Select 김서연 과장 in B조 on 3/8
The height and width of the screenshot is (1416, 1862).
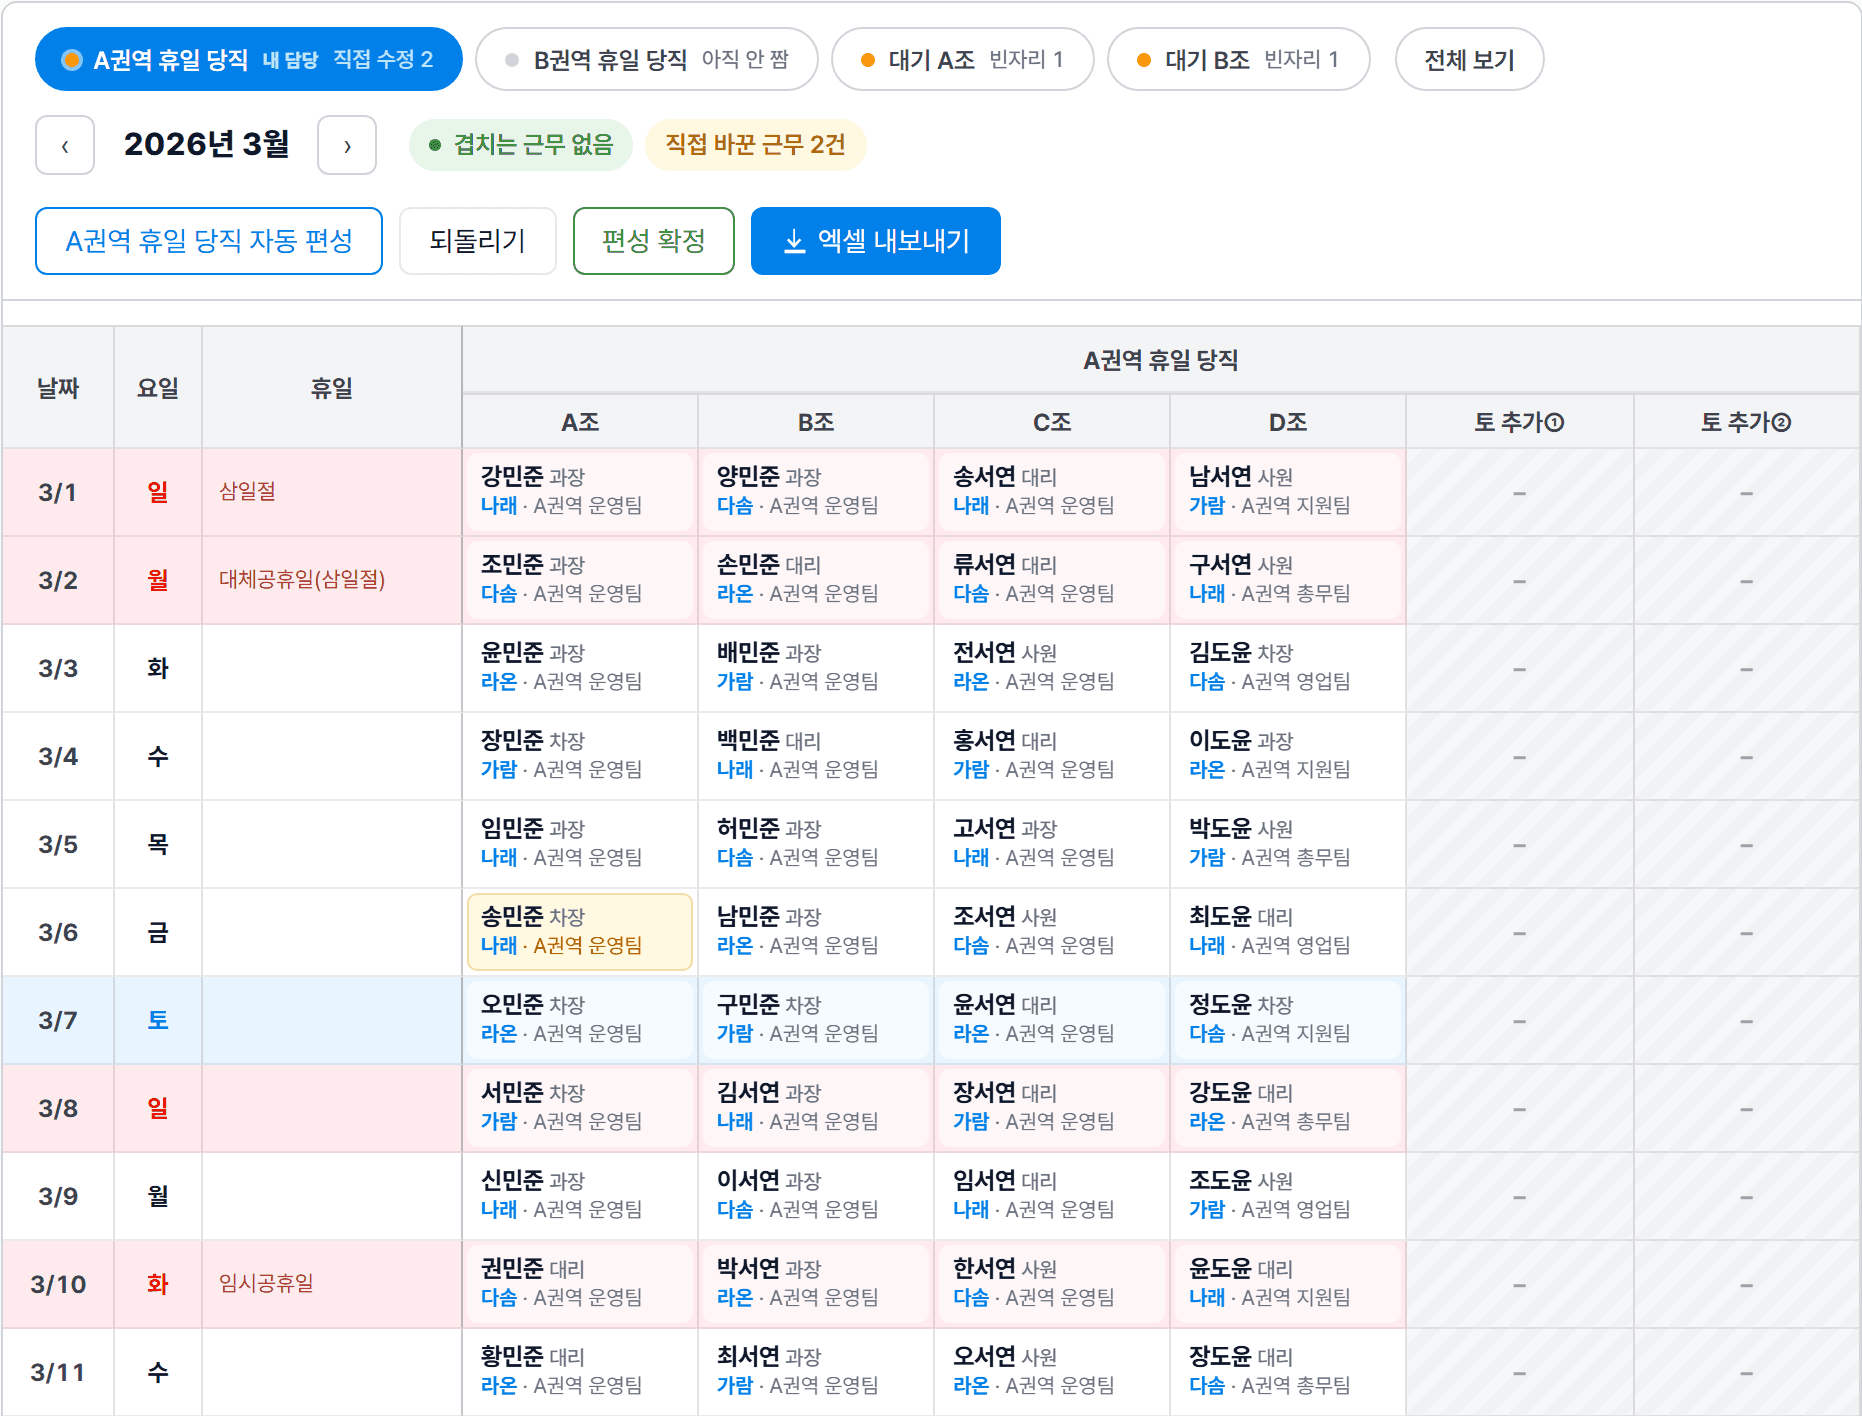click(816, 1108)
